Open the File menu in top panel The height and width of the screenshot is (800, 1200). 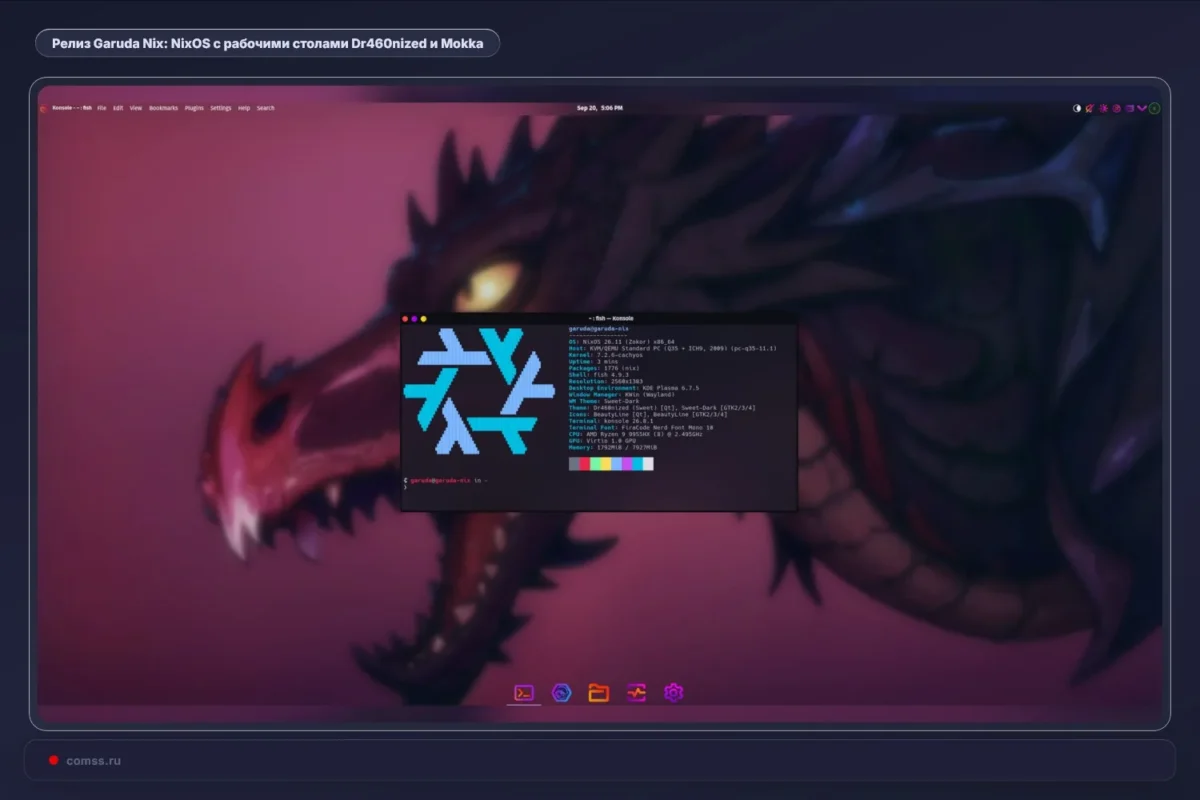click(x=102, y=108)
